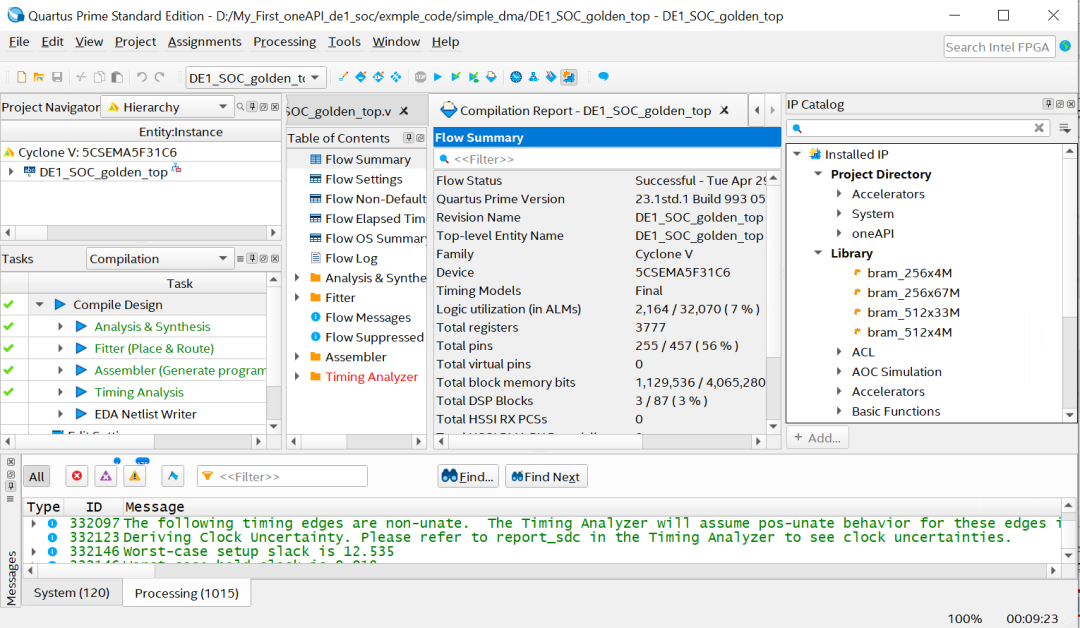This screenshot has width=1080, height=628.
Task: Click the Find... button
Action: pyautogui.click(x=468, y=477)
